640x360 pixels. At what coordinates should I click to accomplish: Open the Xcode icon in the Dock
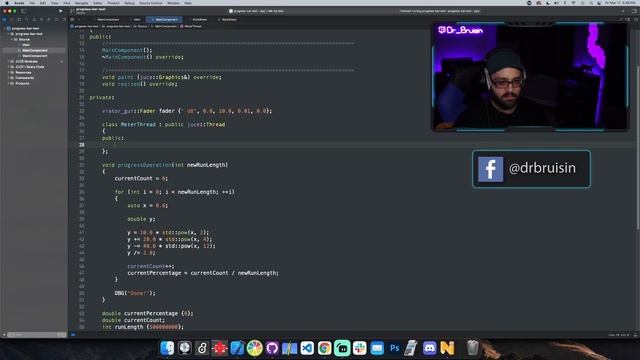coord(237,348)
